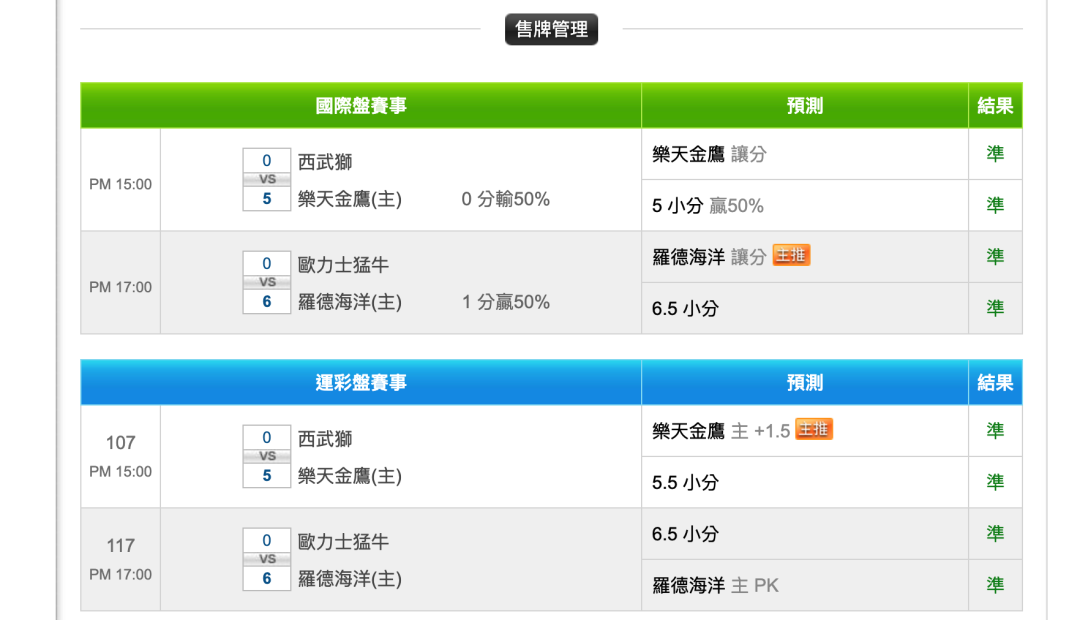
Task: Click the 運彩盤賽事 table header
Action: pyautogui.click(x=361, y=383)
